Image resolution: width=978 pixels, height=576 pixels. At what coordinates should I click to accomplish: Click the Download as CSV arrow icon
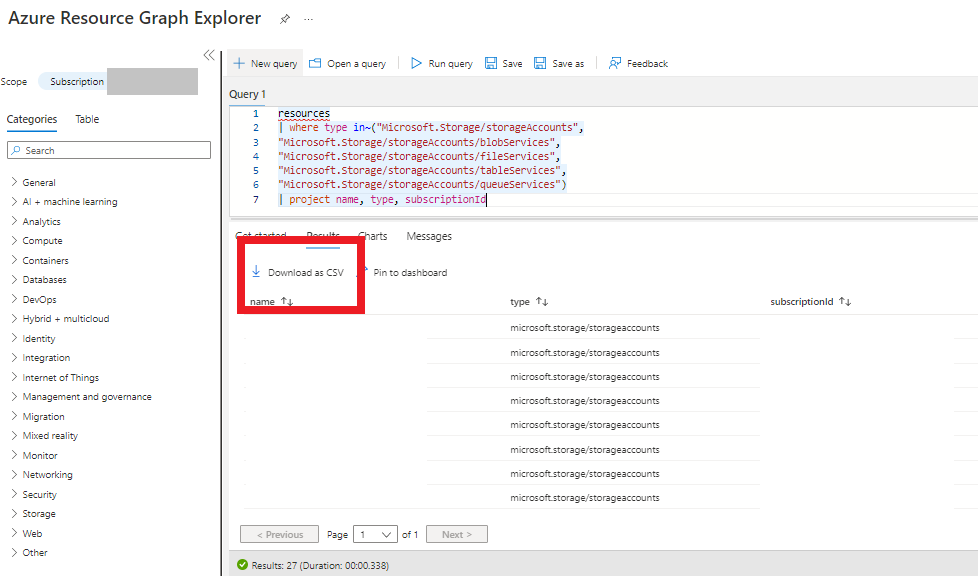point(256,271)
